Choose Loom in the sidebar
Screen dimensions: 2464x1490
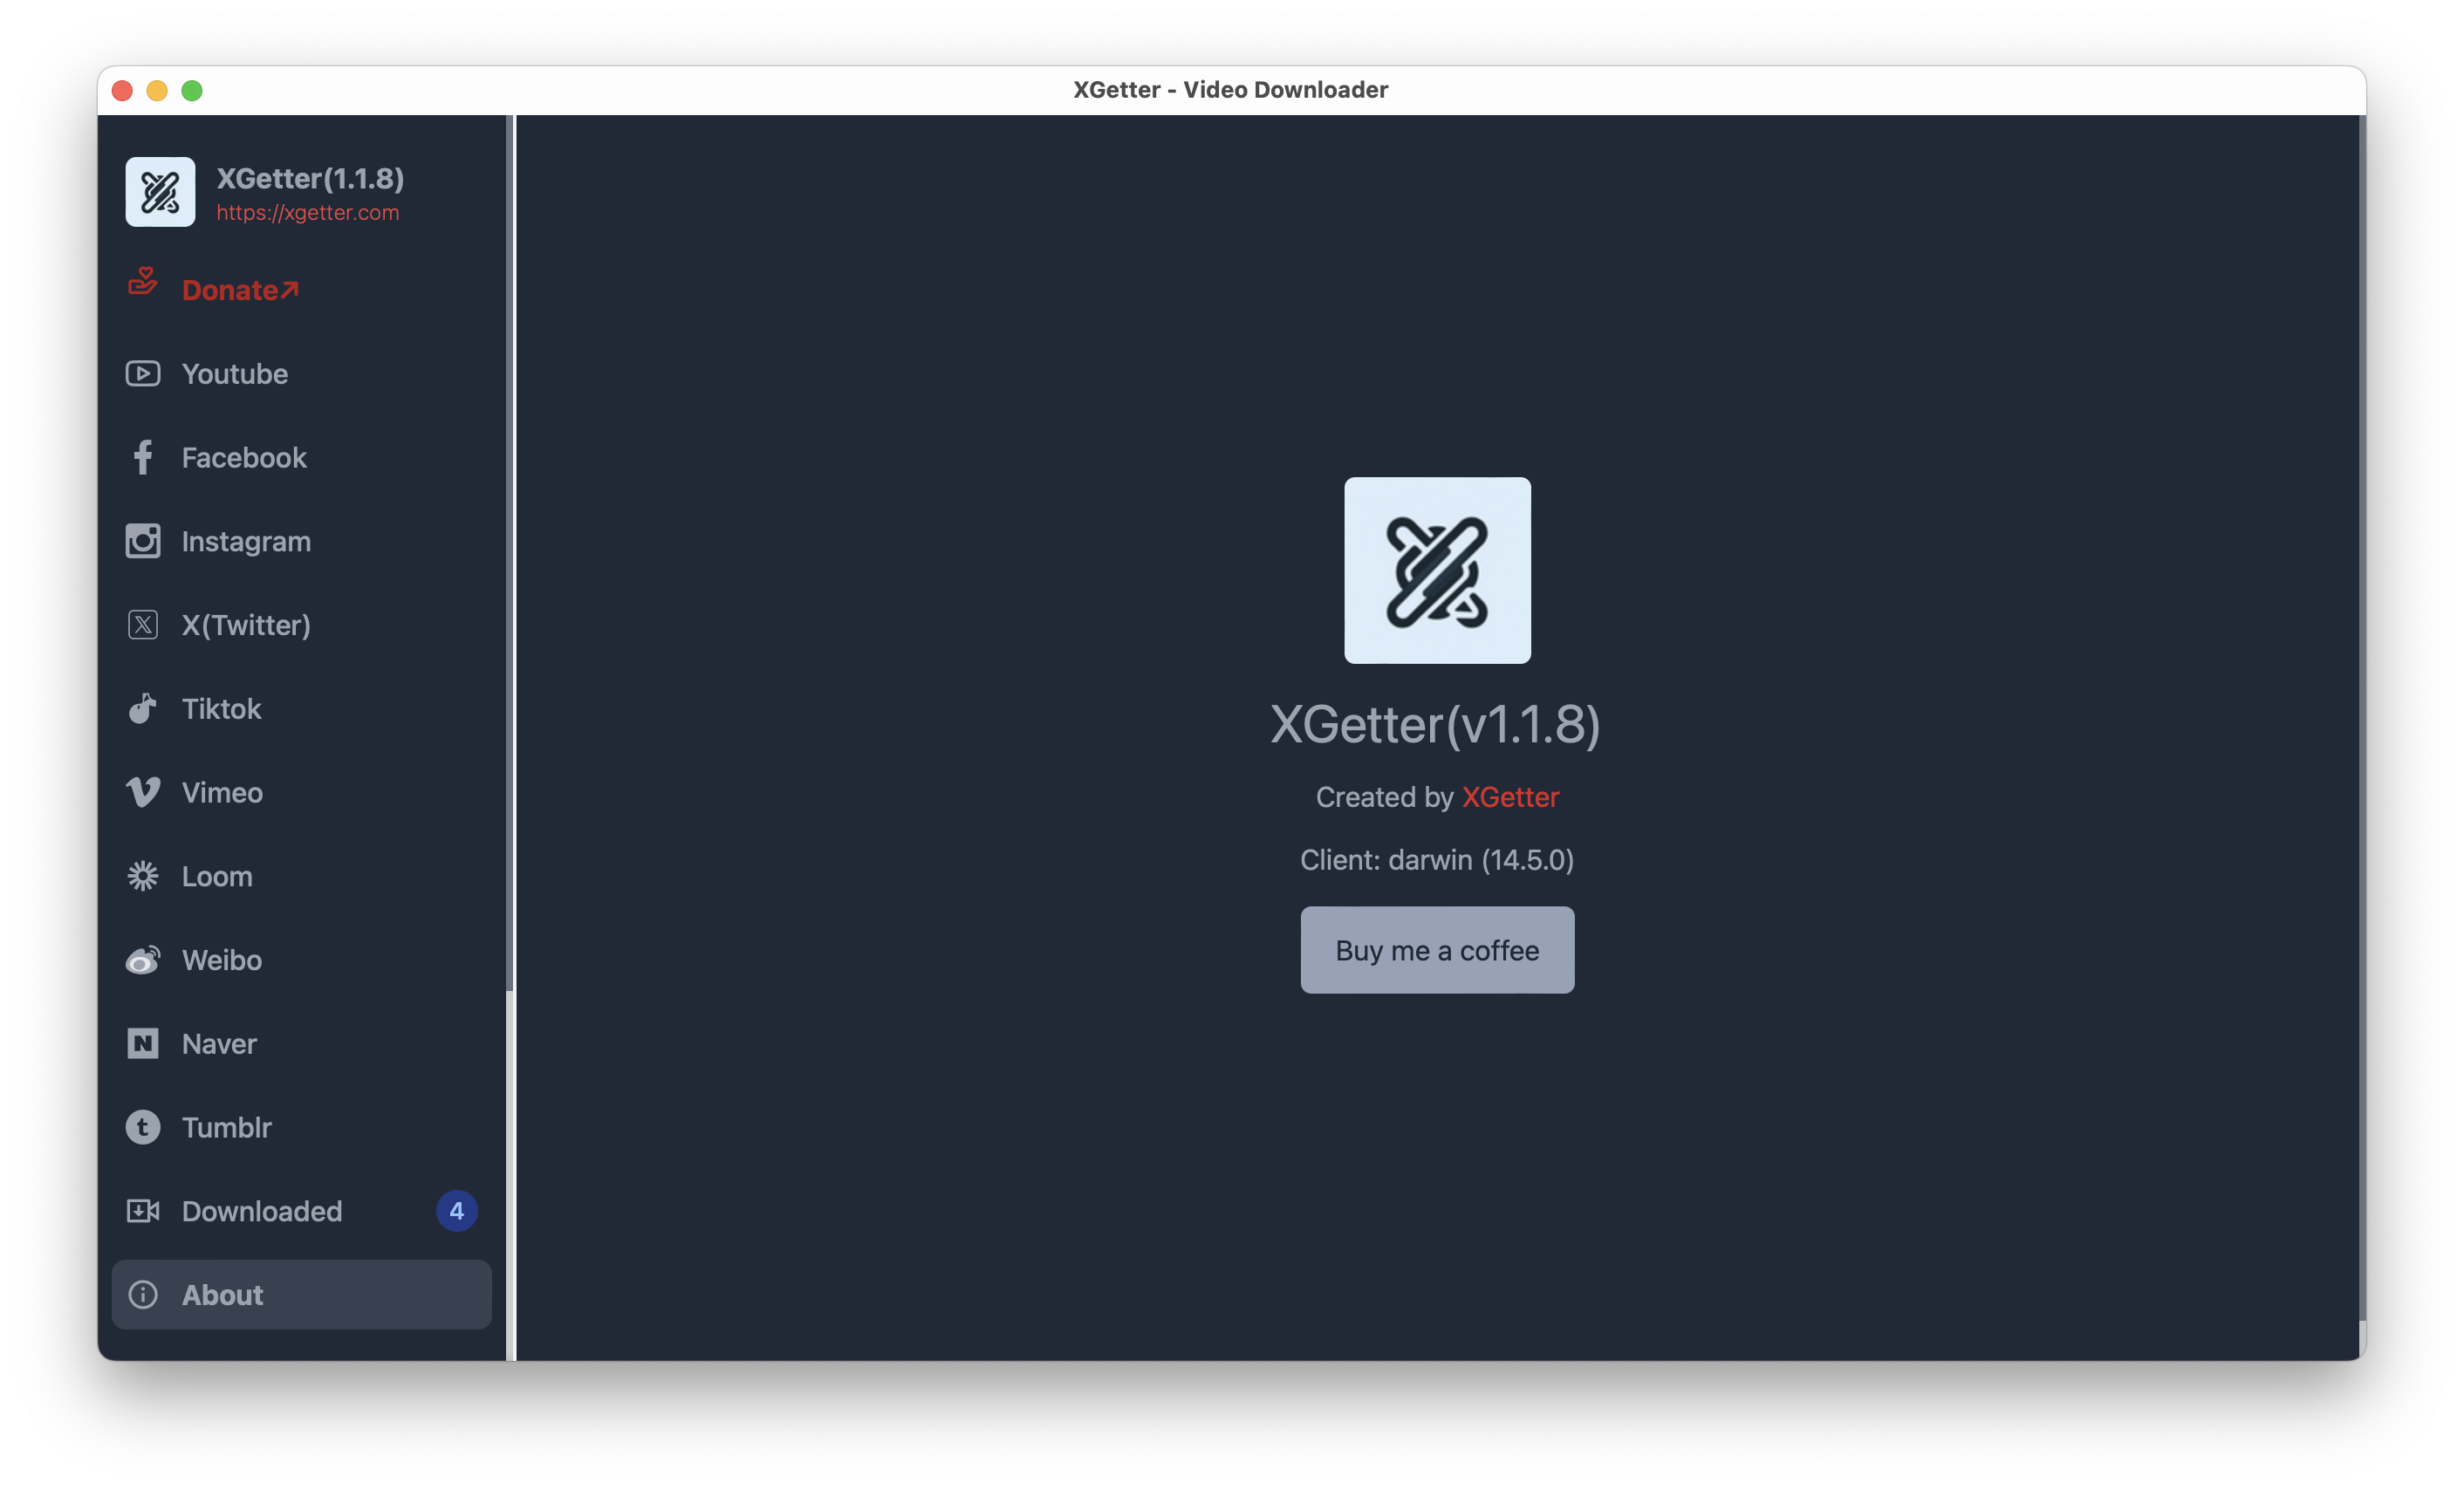point(302,876)
